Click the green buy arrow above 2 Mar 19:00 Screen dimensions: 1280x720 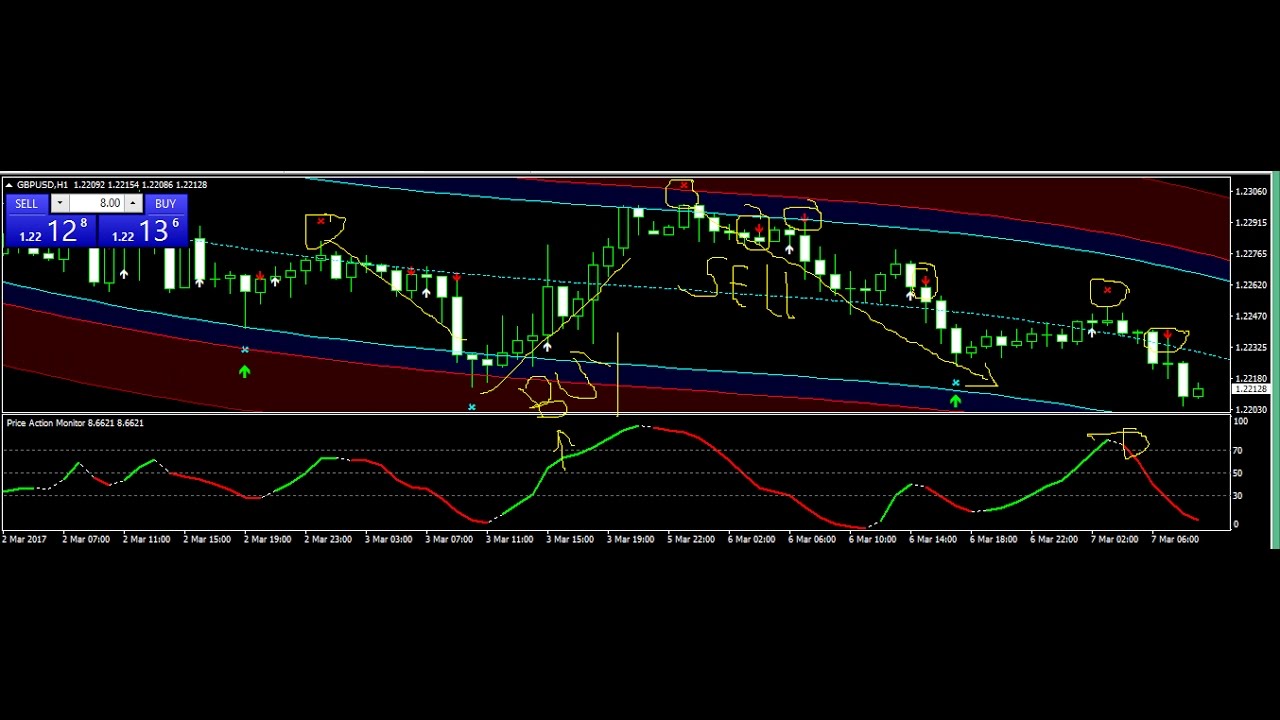click(245, 372)
